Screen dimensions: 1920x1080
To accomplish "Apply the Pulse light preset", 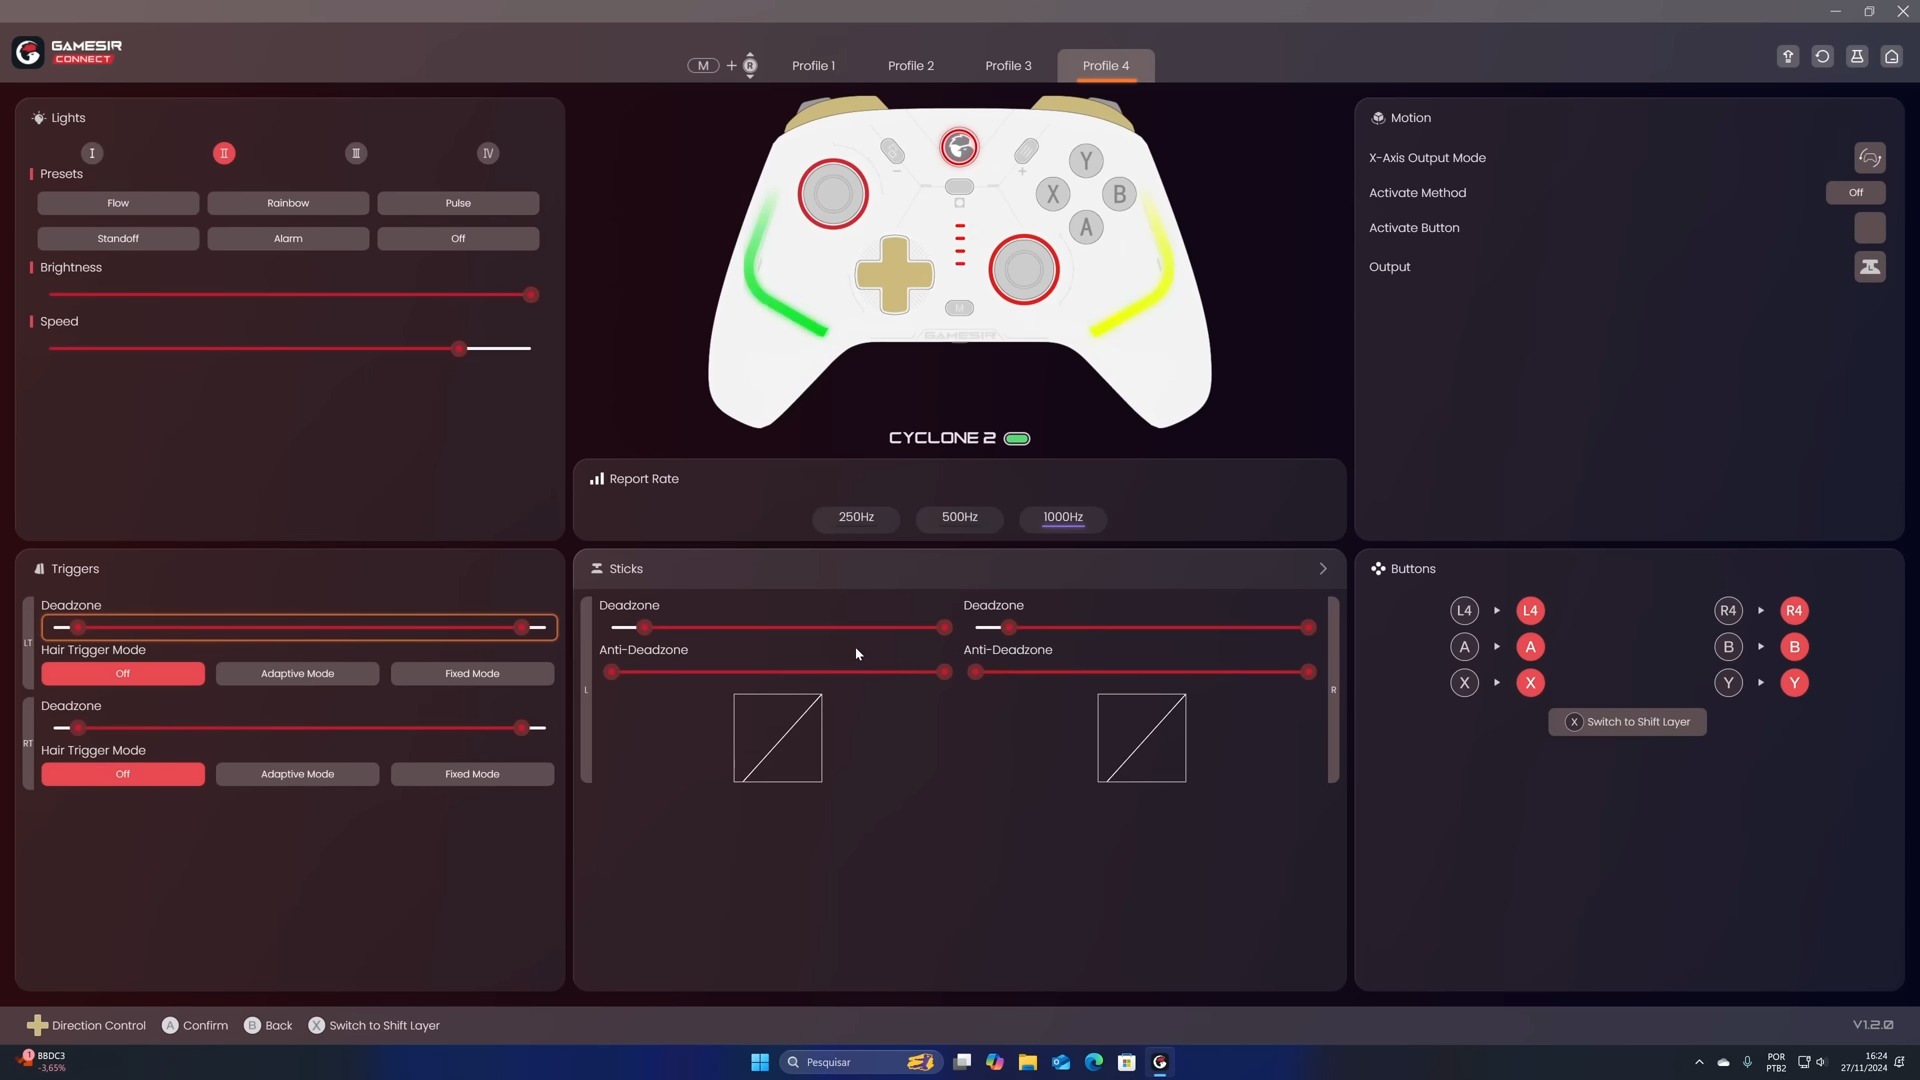I will click(x=458, y=204).
